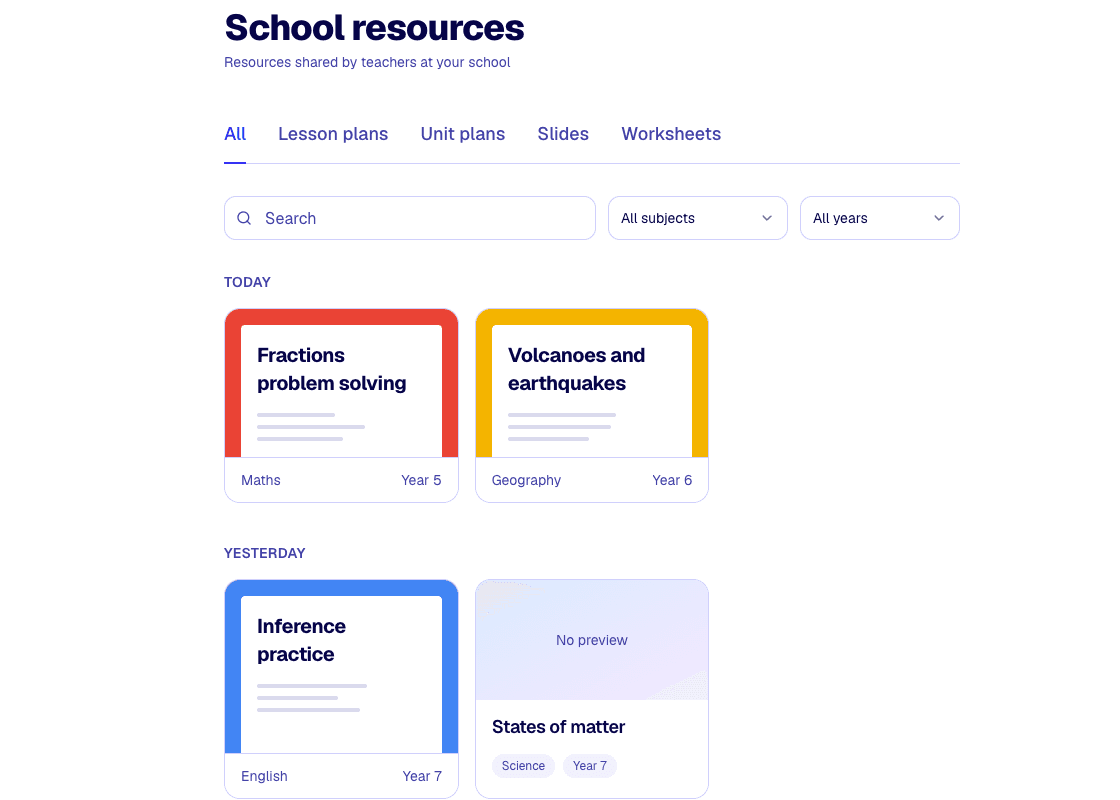Focus the Search input field
1120x800 pixels.
click(409, 218)
